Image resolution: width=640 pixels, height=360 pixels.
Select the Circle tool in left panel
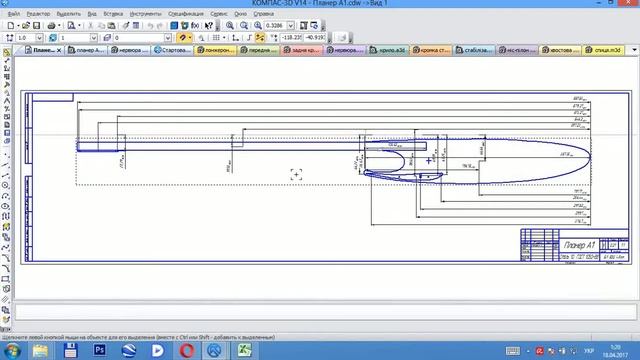(5, 185)
